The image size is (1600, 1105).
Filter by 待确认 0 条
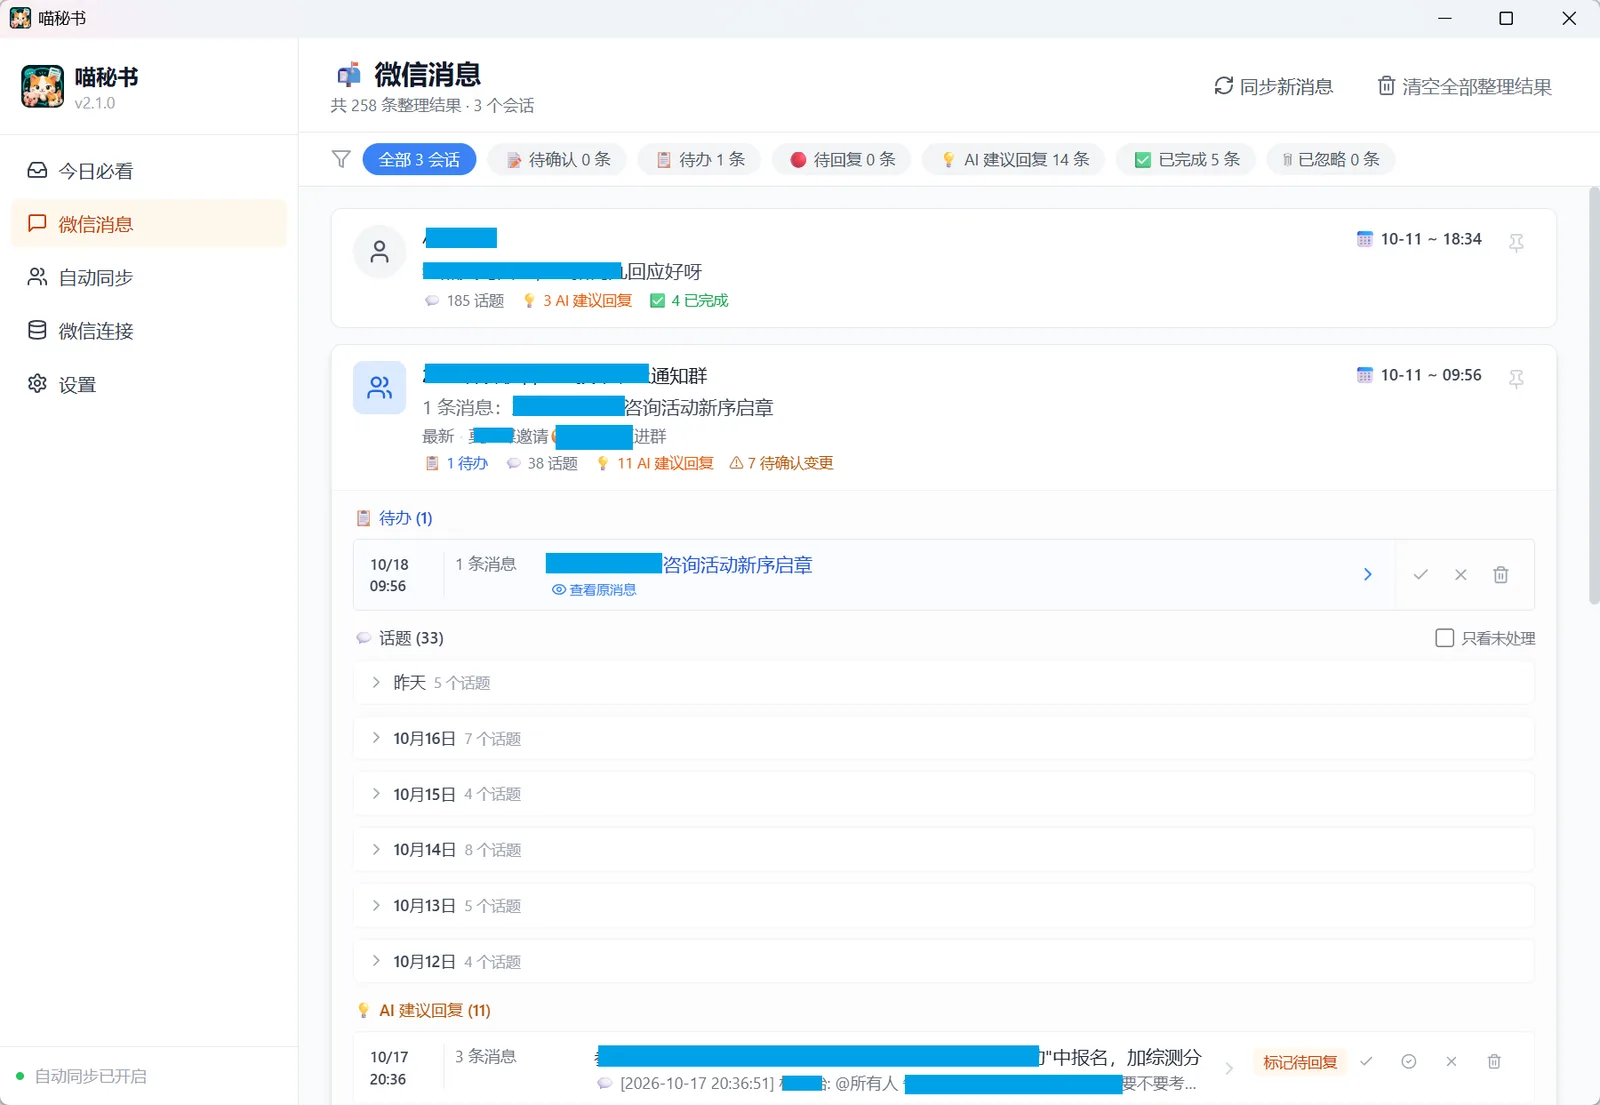pyautogui.click(x=557, y=159)
